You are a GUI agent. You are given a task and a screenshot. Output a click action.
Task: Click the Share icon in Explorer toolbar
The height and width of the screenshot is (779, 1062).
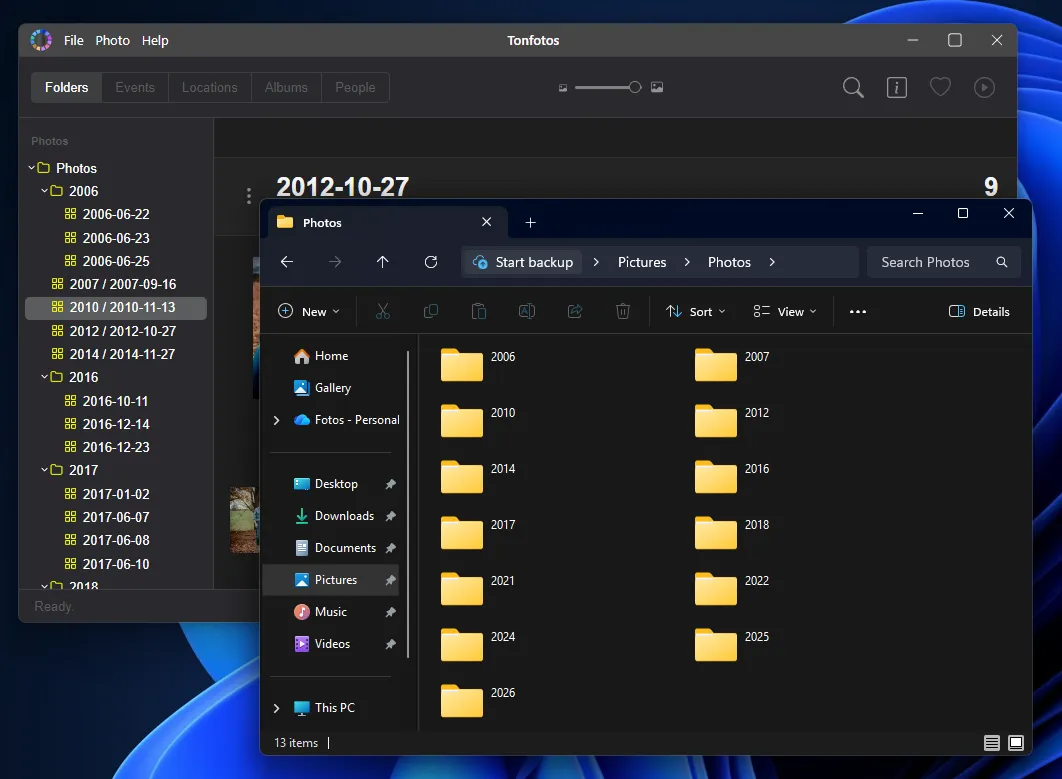pos(575,312)
